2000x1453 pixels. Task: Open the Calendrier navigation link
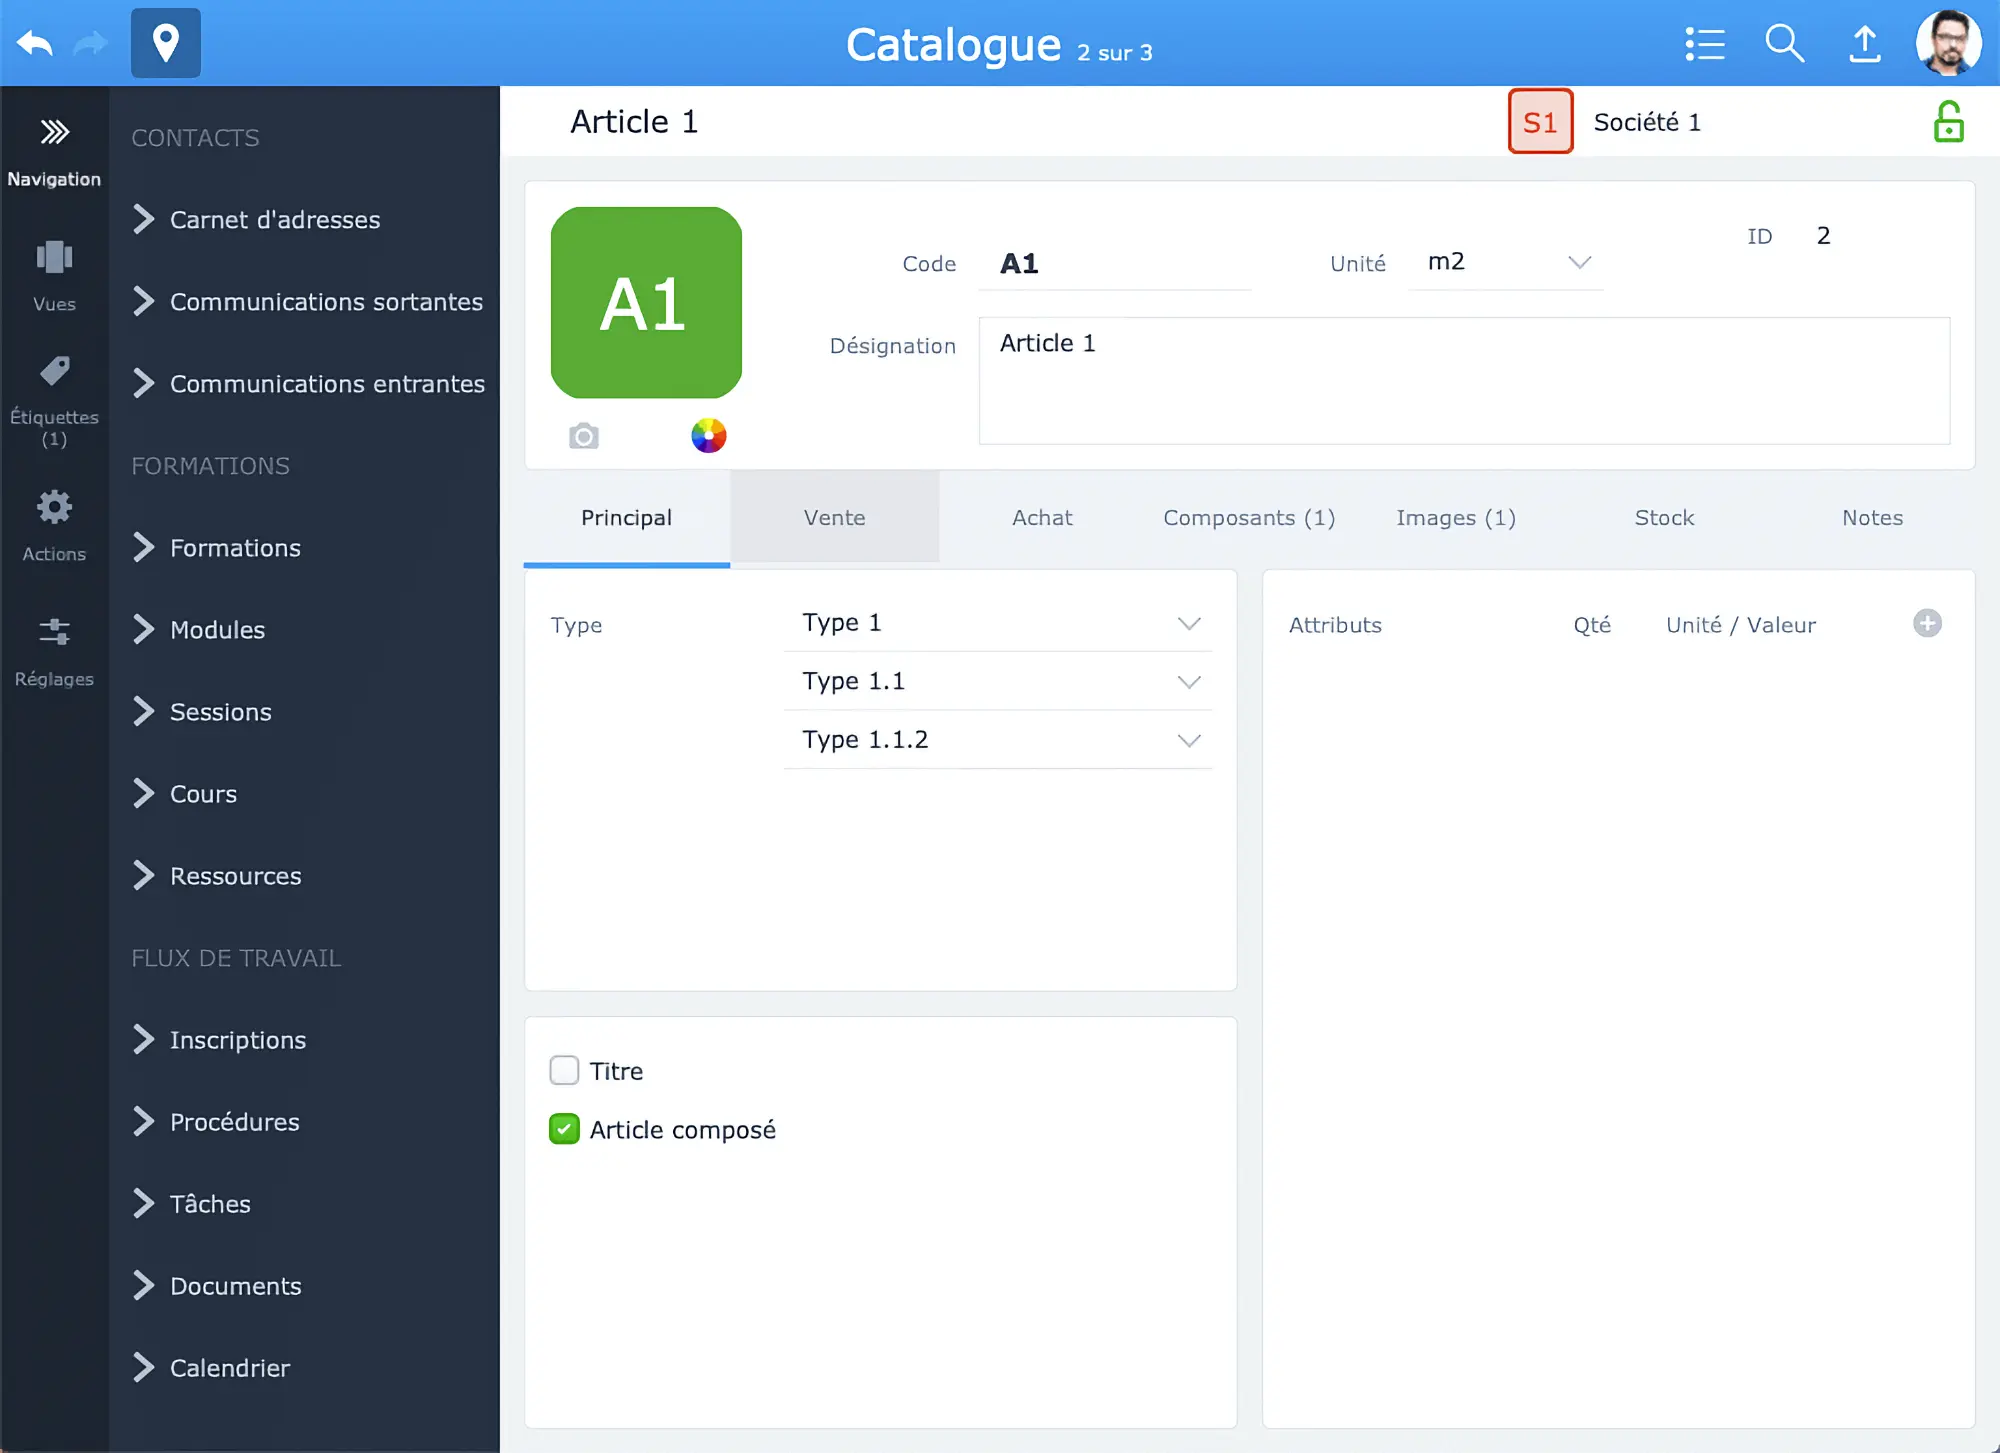point(229,1368)
